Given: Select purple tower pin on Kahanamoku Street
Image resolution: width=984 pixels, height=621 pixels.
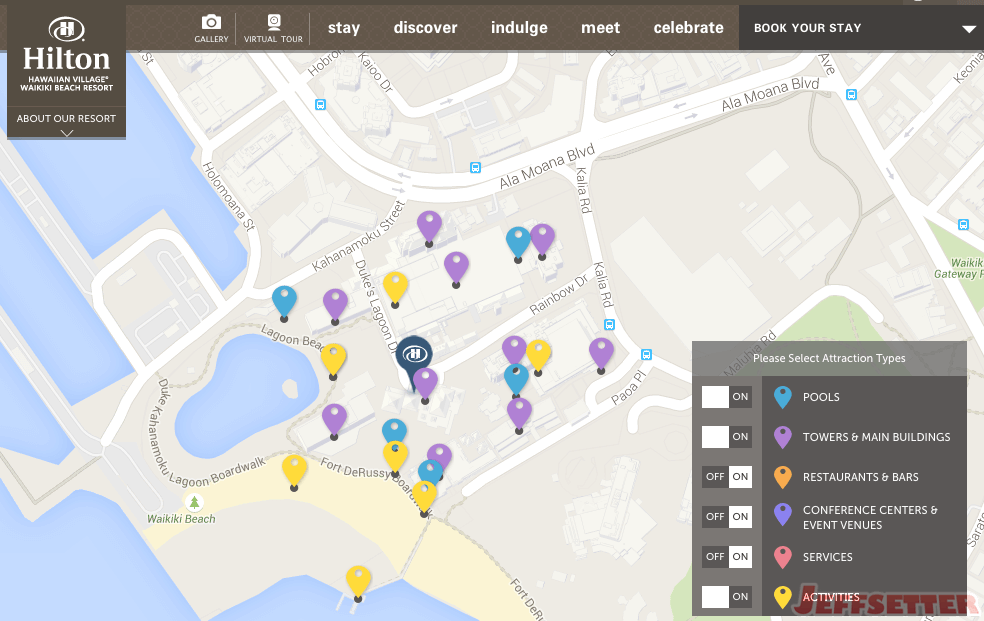Looking at the screenshot, I should [429, 227].
